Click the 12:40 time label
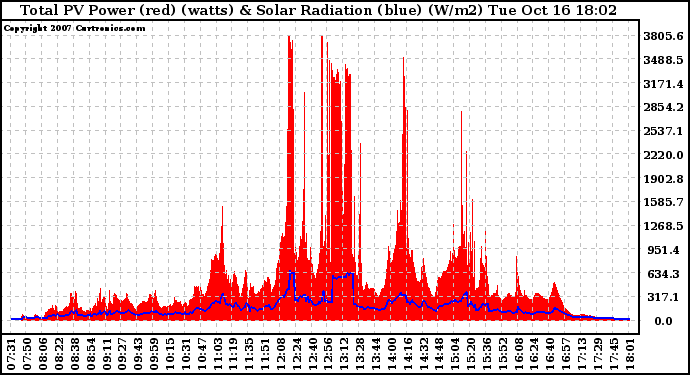The image size is (690, 375). coord(312,354)
